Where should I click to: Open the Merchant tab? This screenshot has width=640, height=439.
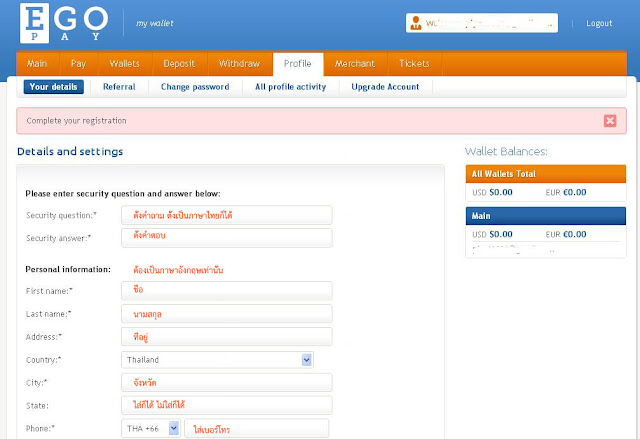pos(355,64)
